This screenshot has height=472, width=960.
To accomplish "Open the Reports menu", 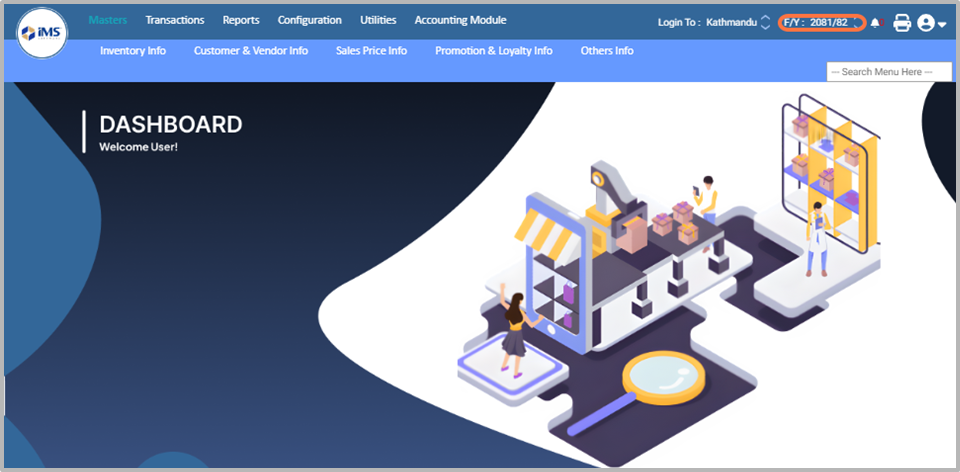I will coord(241,20).
